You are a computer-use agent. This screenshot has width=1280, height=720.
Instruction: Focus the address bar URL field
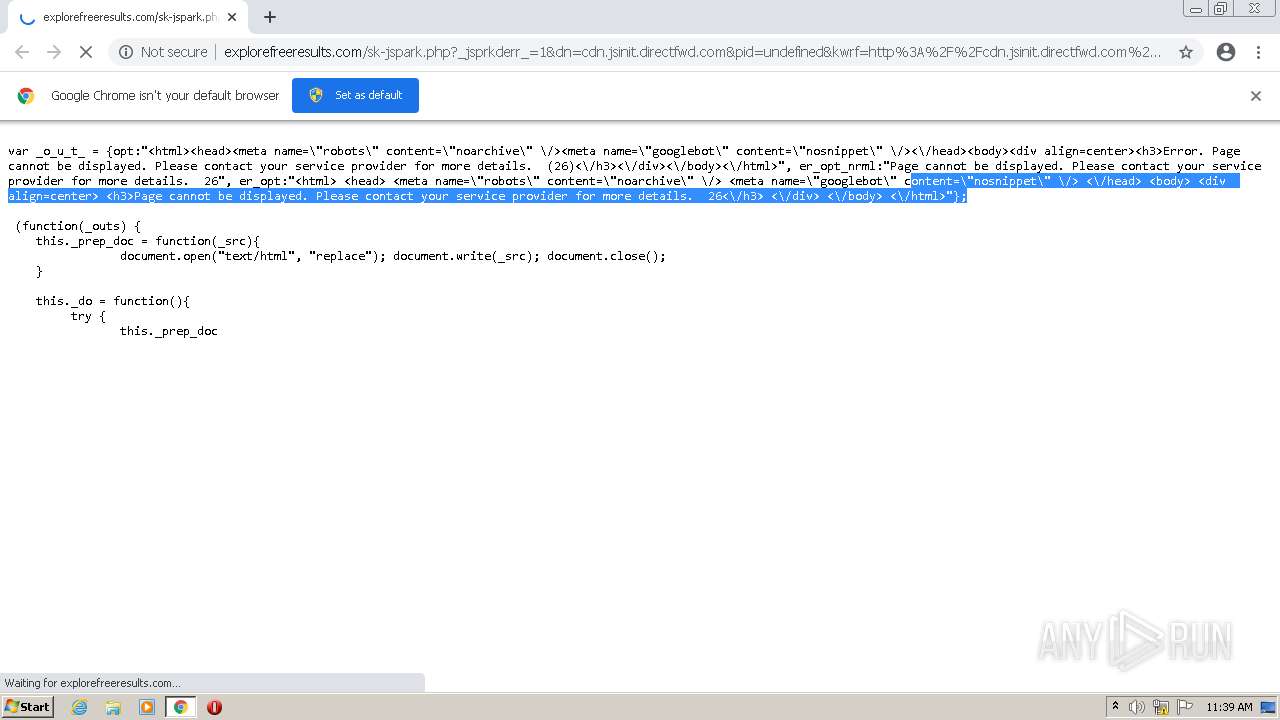pyautogui.click(x=692, y=52)
